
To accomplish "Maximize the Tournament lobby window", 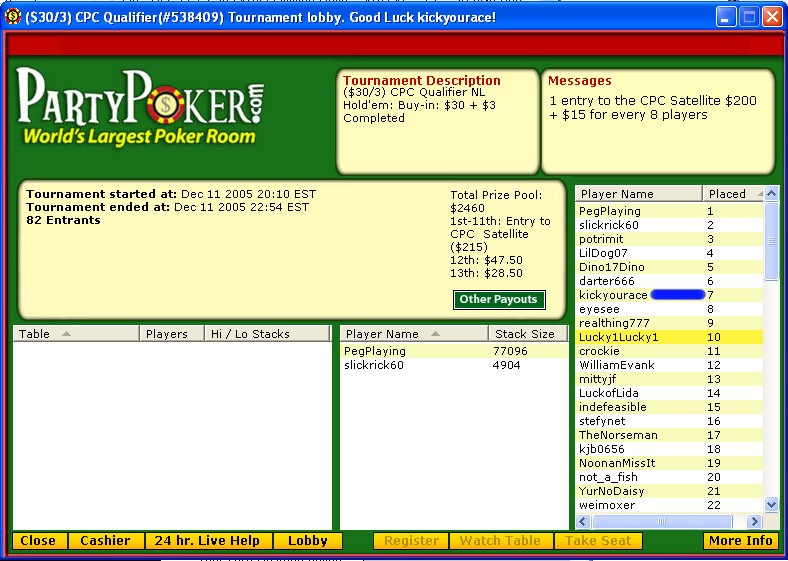I will pyautogui.click(x=749, y=17).
